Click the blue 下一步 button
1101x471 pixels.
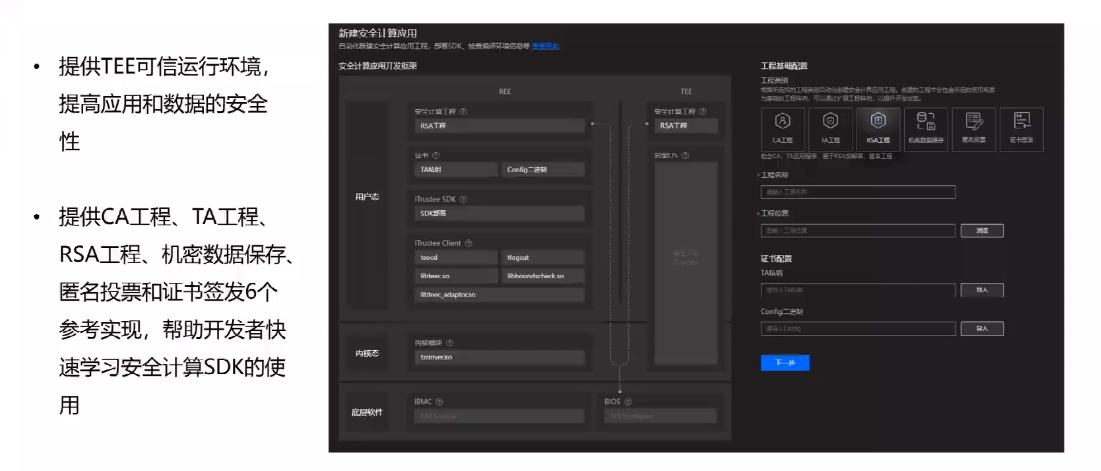coord(785,363)
